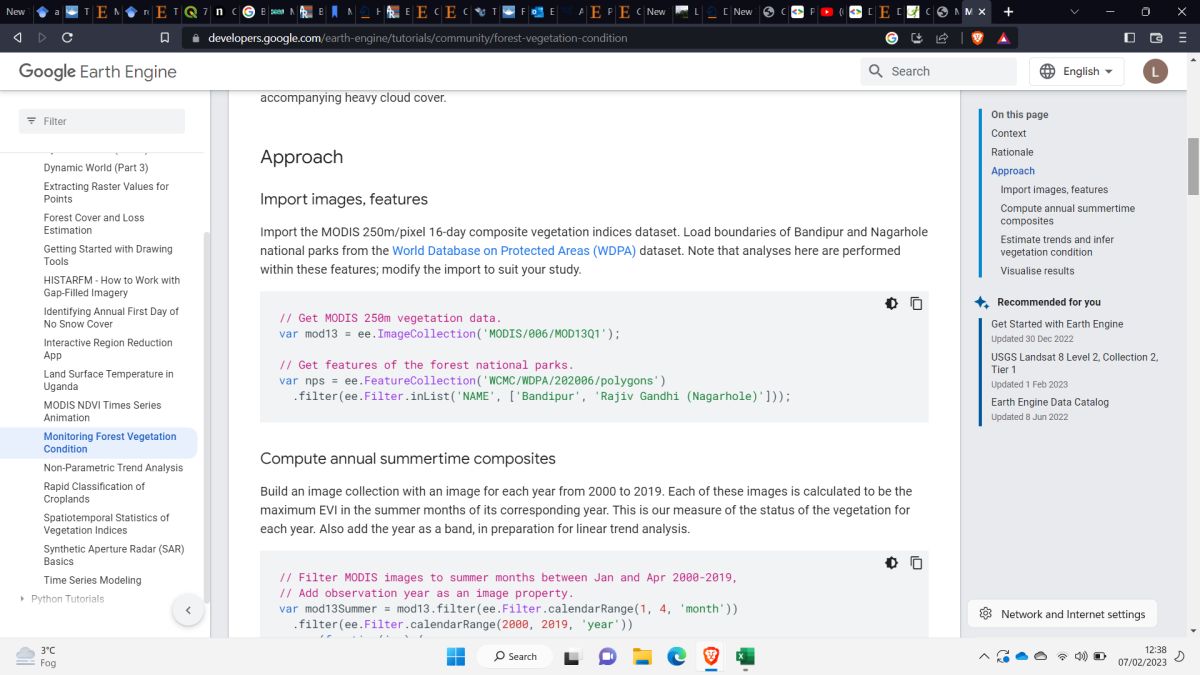Open Brave Shields lion icon
1200x675 pixels.
click(x=977, y=38)
